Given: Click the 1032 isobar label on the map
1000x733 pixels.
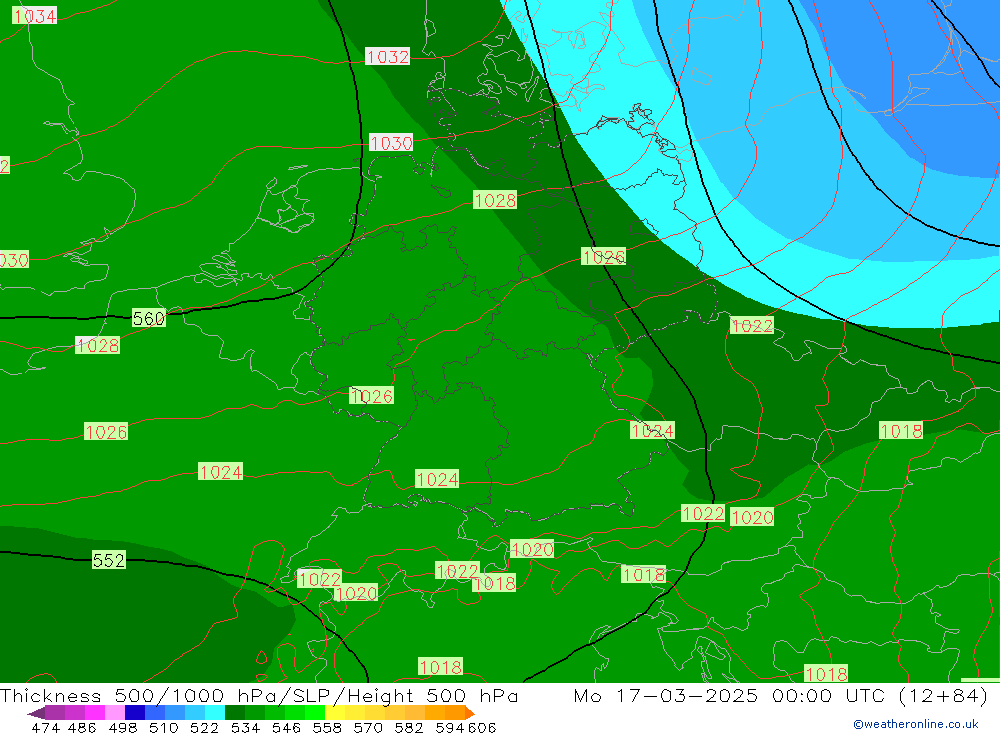Looking at the screenshot, I should click(x=388, y=57).
